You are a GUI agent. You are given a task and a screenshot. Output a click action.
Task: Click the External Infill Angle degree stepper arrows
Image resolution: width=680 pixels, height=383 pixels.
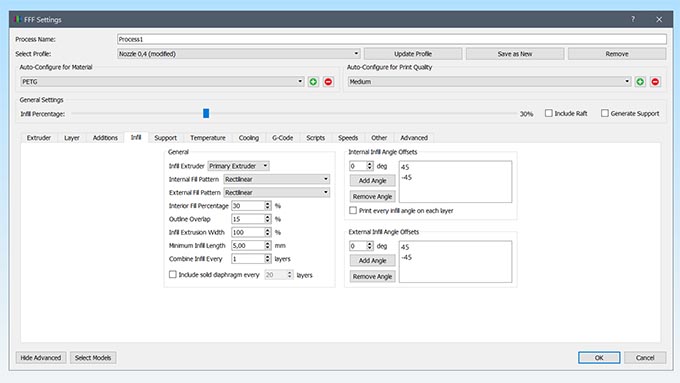pyautogui.click(x=370, y=246)
